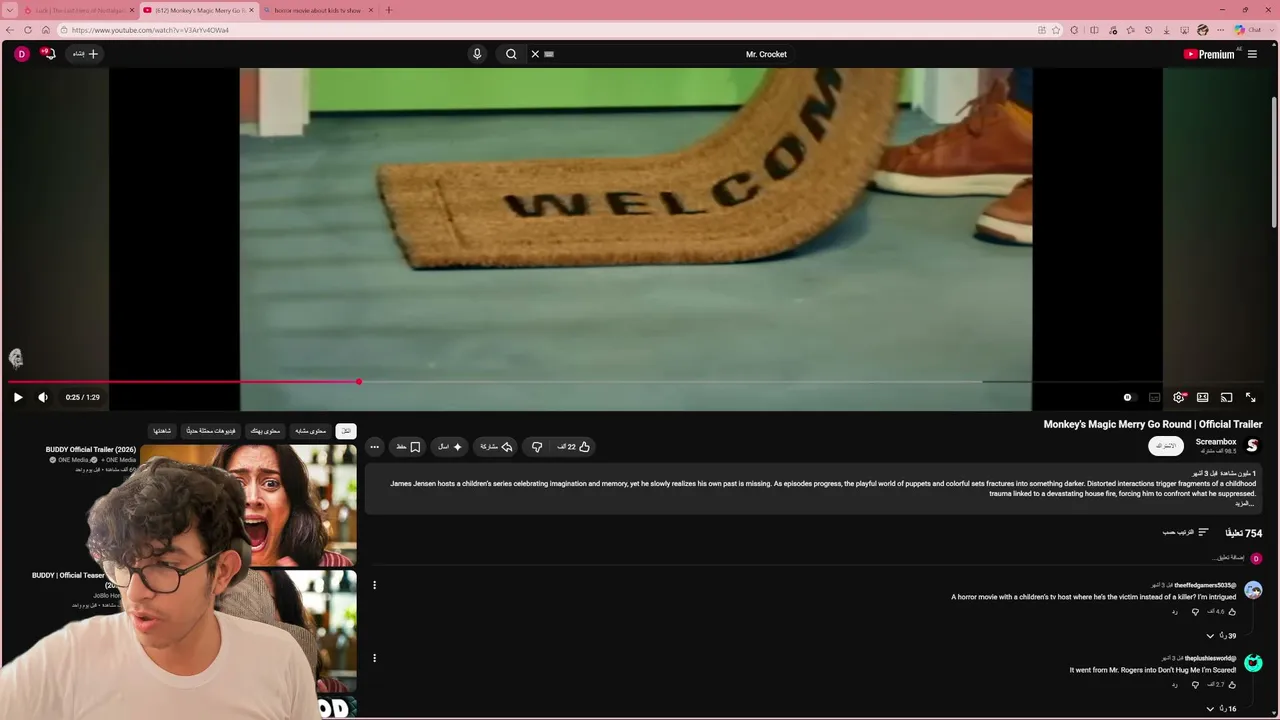1280x720 pixels.
Task: Open the BUDDY Official Trailer thumbnail
Action: tap(248, 505)
